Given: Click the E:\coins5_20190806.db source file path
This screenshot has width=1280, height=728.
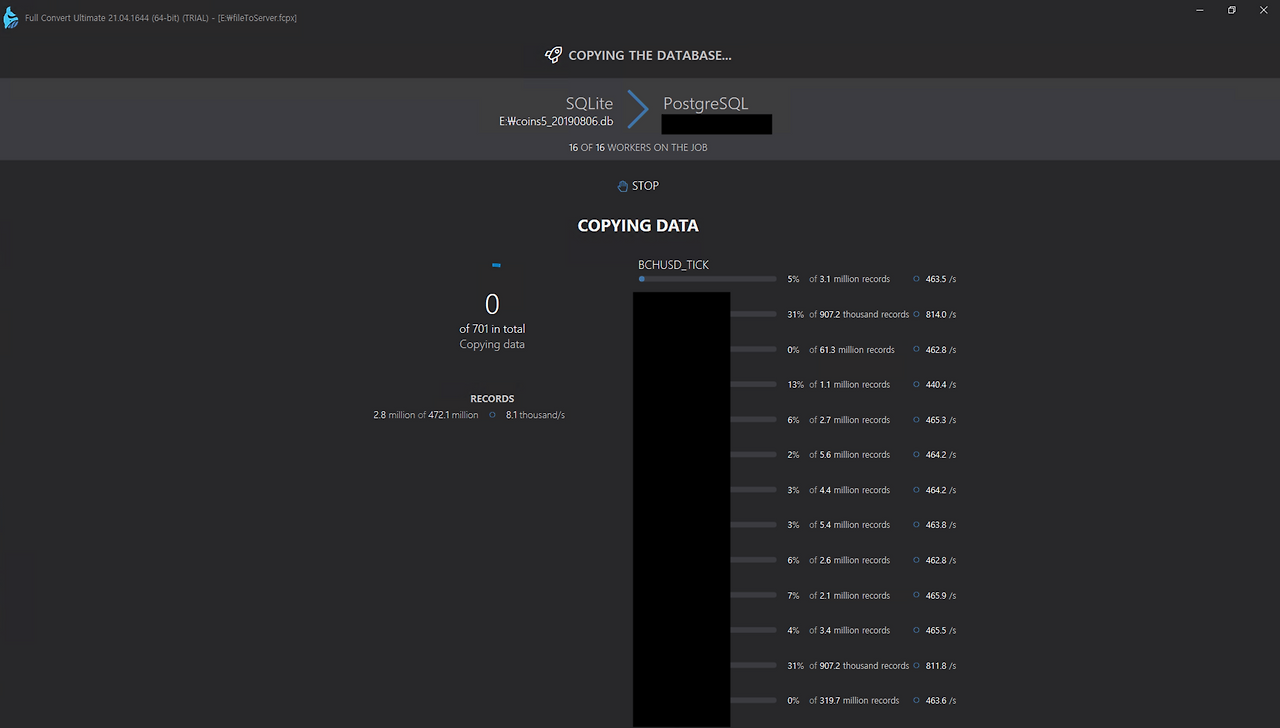Looking at the screenshot, I should click(x=556, y=121).
